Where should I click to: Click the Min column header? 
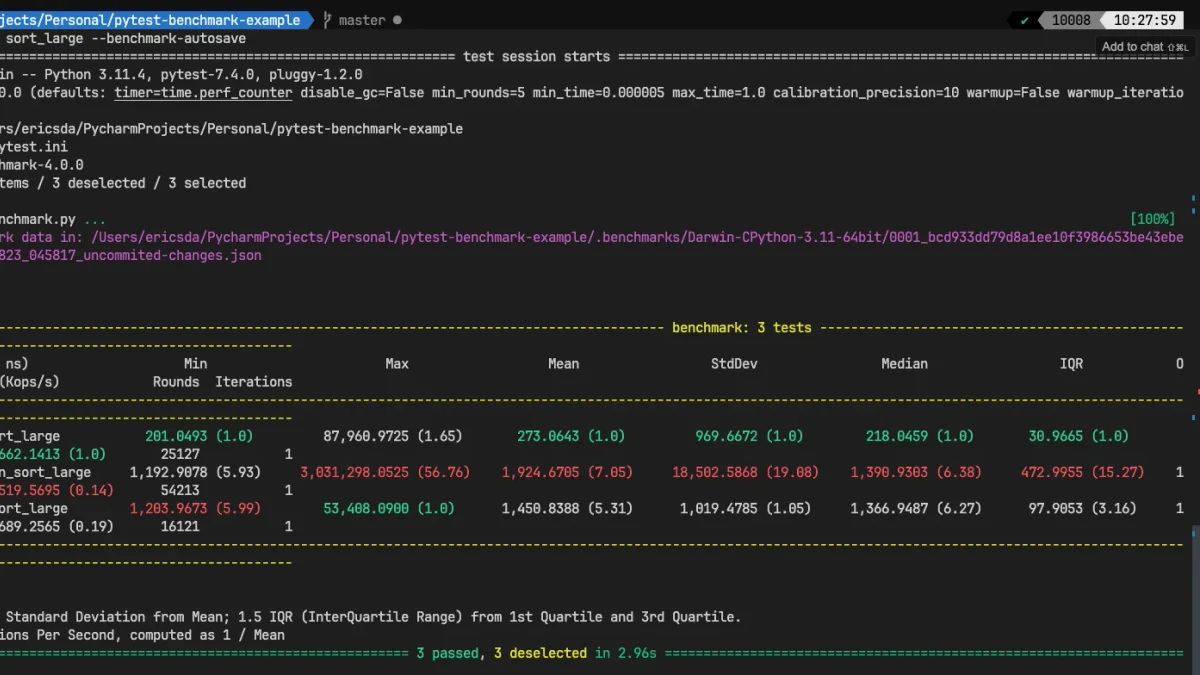pos(196,363)
